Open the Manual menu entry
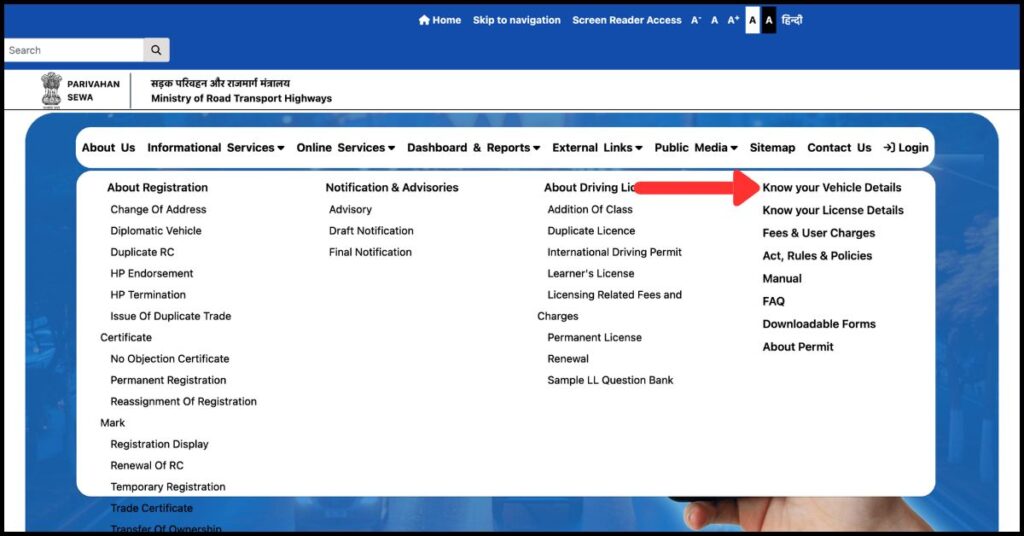Screen dimensions: 1024x536 click(x=782, y=279)
